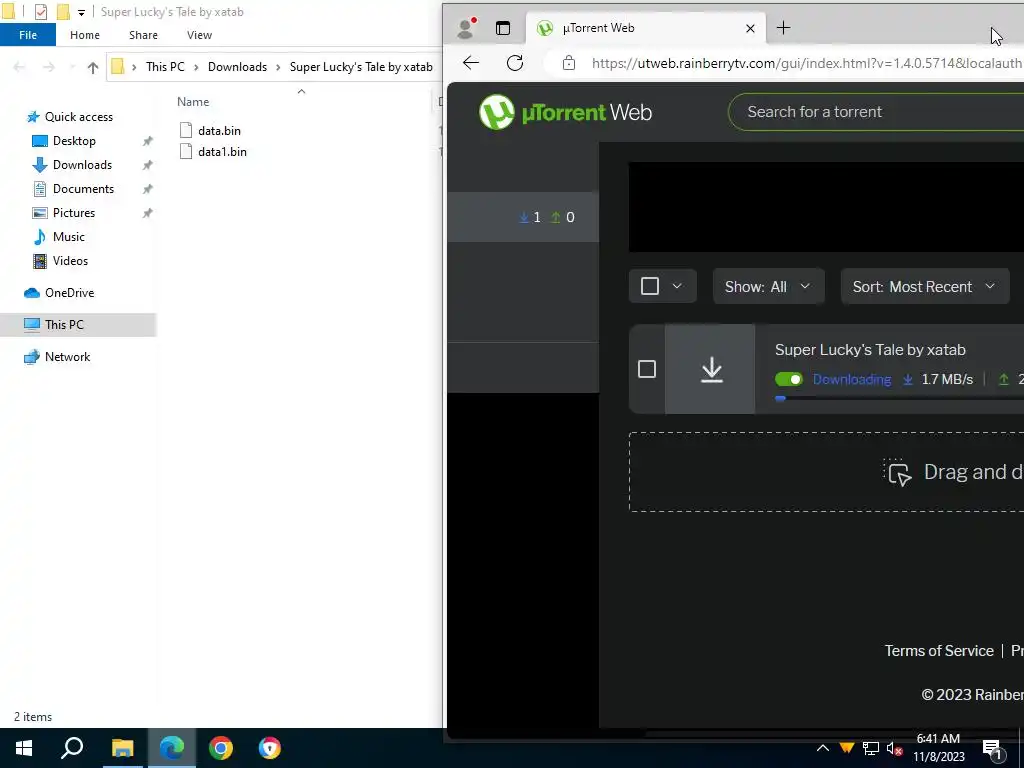
Task: Click the Search for a torrent field
Action: tap(875, 112)
